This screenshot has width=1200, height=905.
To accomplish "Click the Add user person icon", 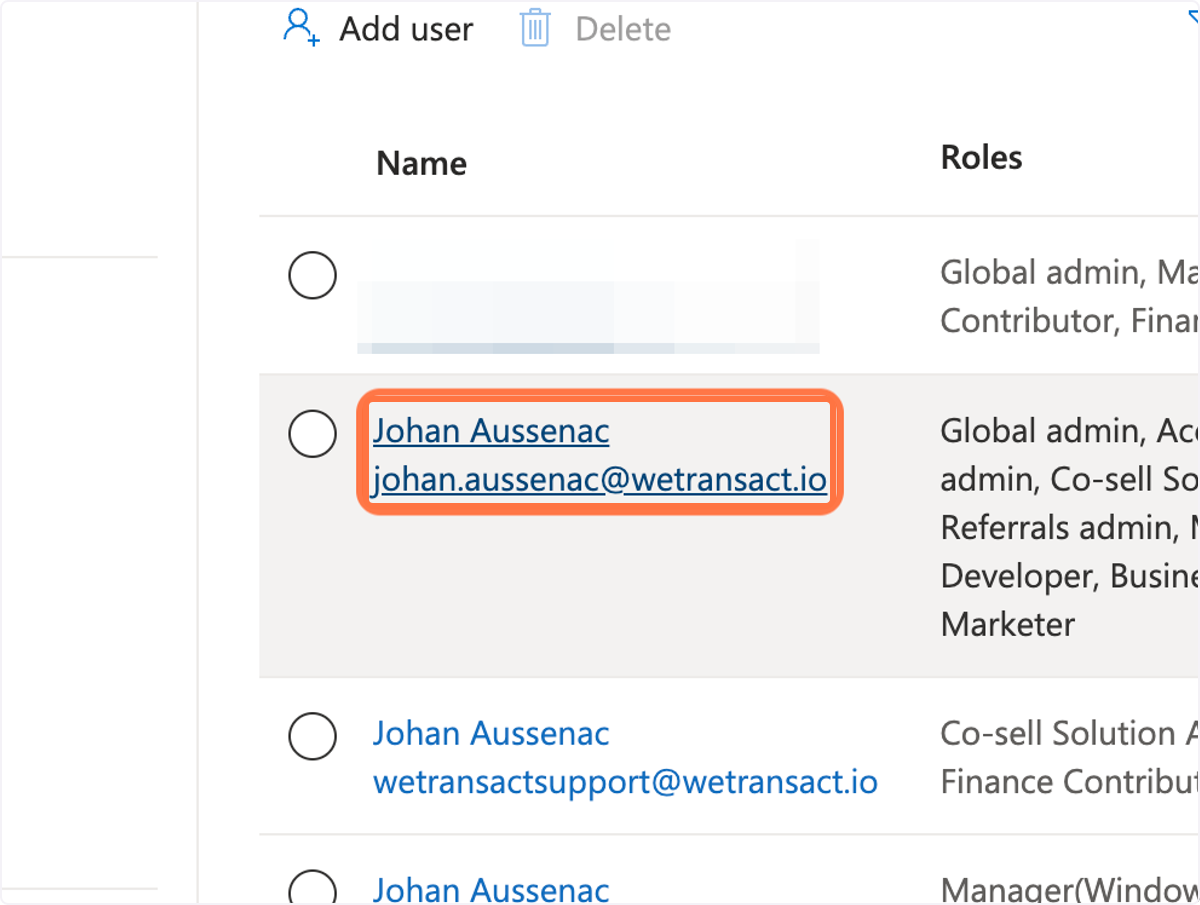I will coord(301,27).
